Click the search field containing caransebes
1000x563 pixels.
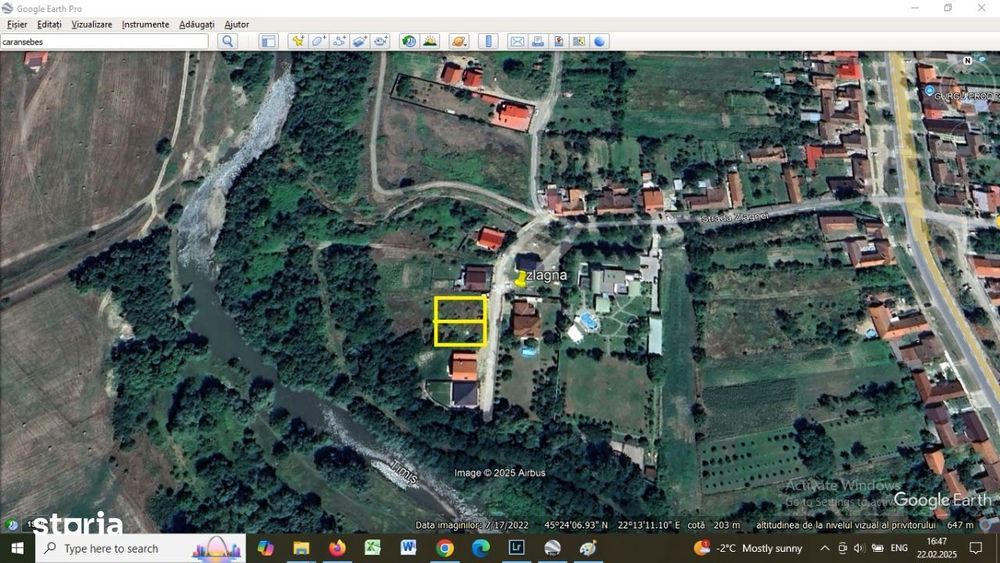(x=104, y=41)
